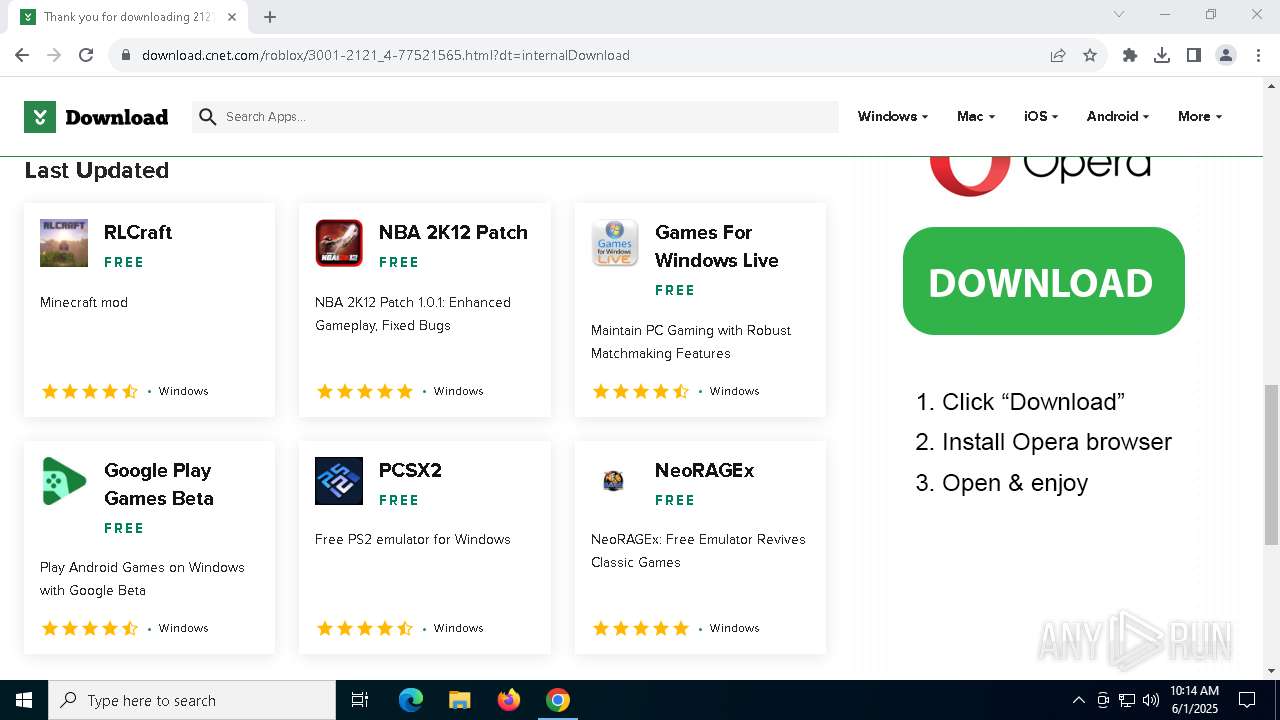The height and width of the screenshot is (720, 1280).
Task: Open Windows Start menu
Action: (24, 700)
